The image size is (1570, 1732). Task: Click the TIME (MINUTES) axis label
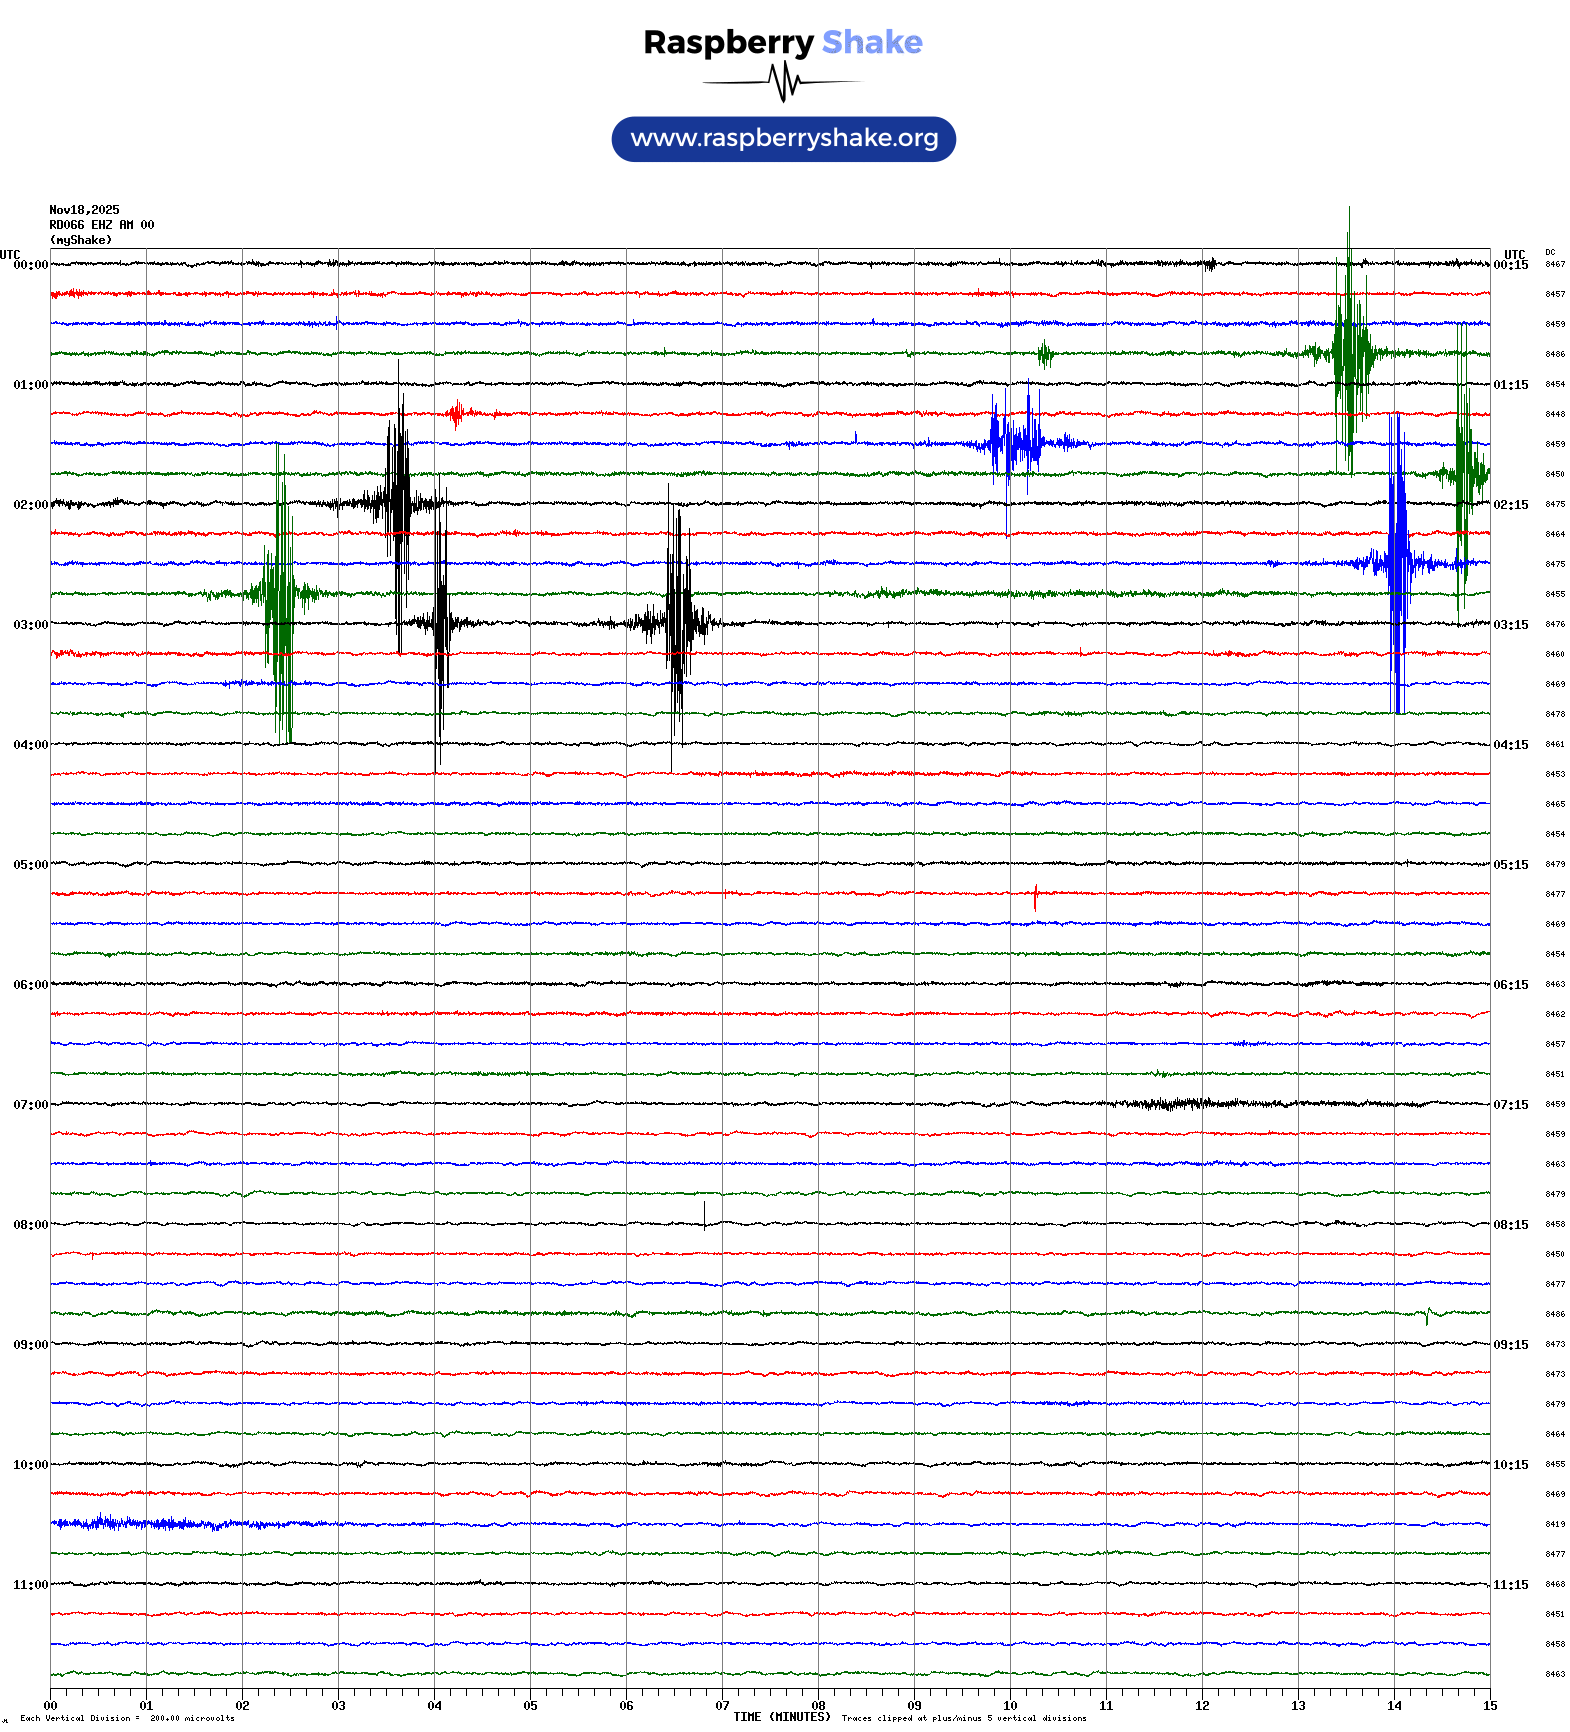(x=781, y=1717)
